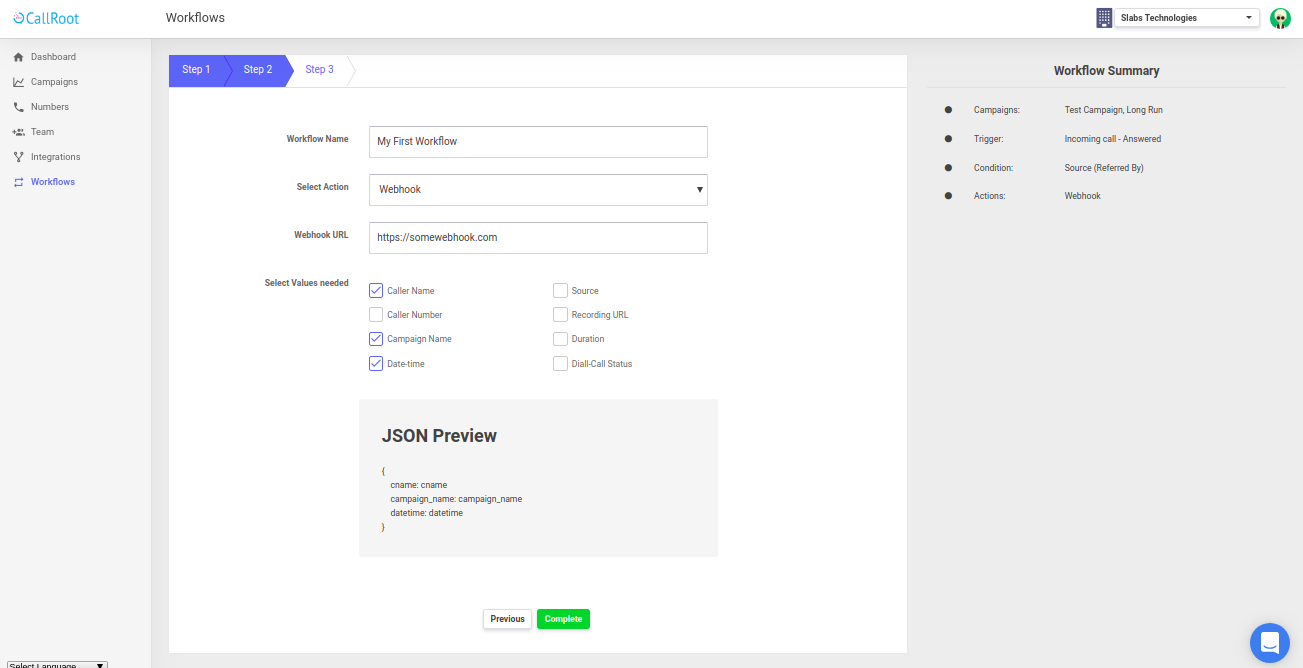The height and width of the screenshot is (668, 1303).
Task: Click the grid icon beside Slabs Technologies
Action: pyautogui.click(x=1104, y=17)
